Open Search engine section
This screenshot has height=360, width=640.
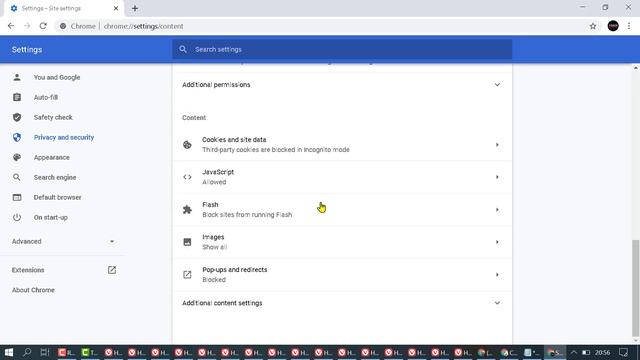(x=55, y=177)
